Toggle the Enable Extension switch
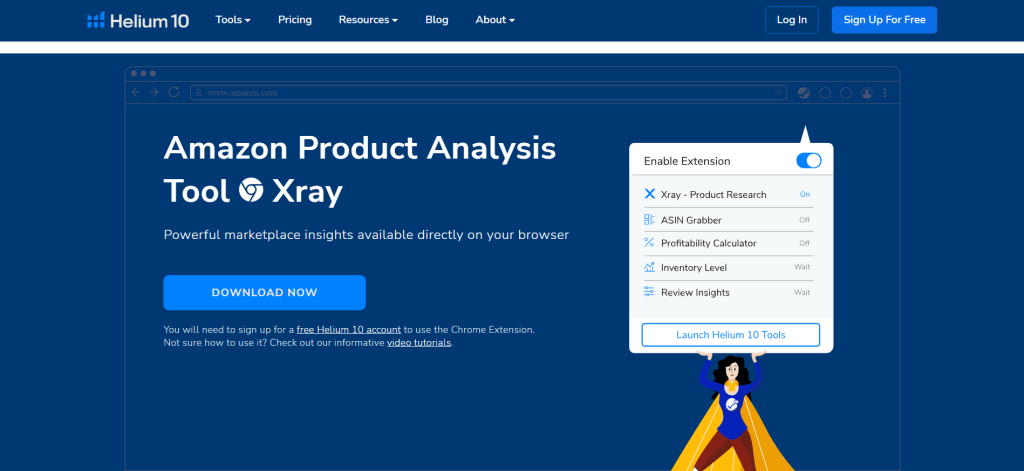The image size is (1024, 471). [x=808, y=161]
